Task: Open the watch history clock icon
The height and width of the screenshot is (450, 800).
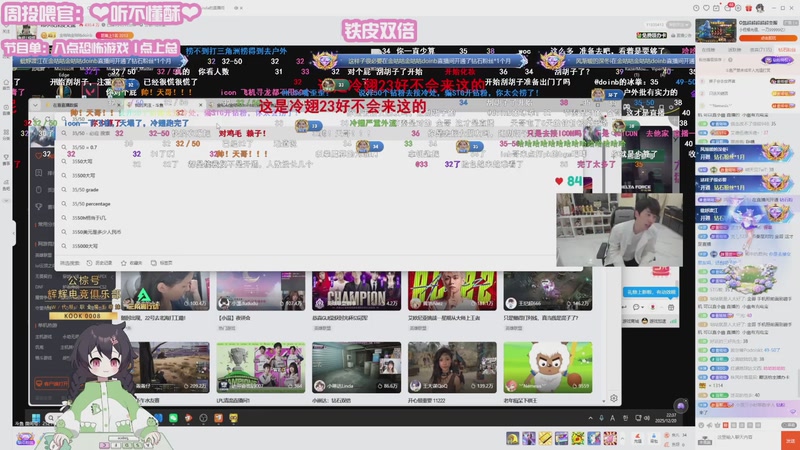Action: pos(696,8)
